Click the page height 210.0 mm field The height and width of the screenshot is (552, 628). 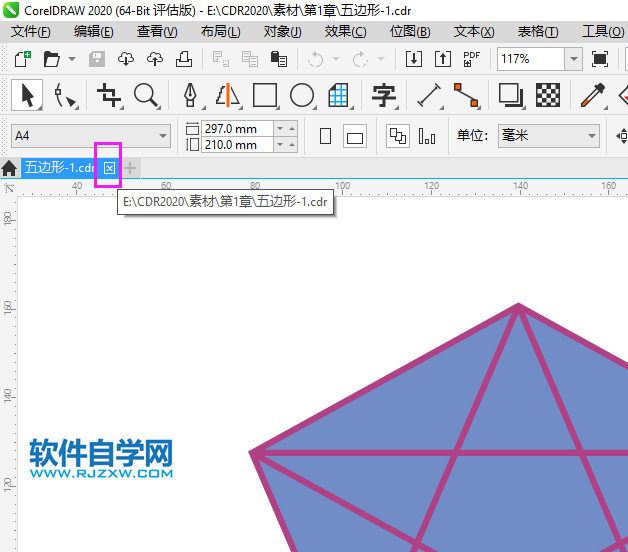pos(238,145)
